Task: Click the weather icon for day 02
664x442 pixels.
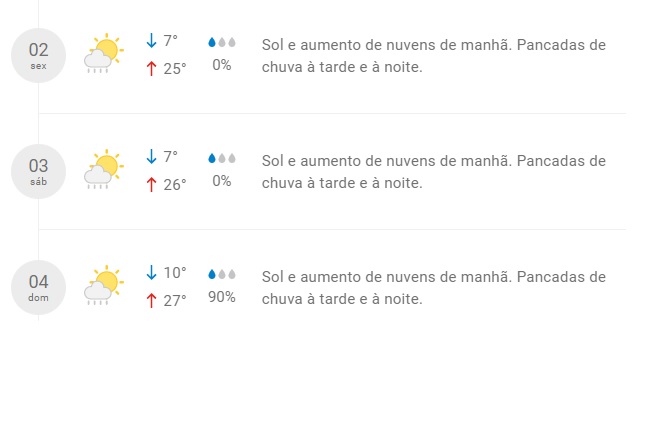Action: pos(103,54)
